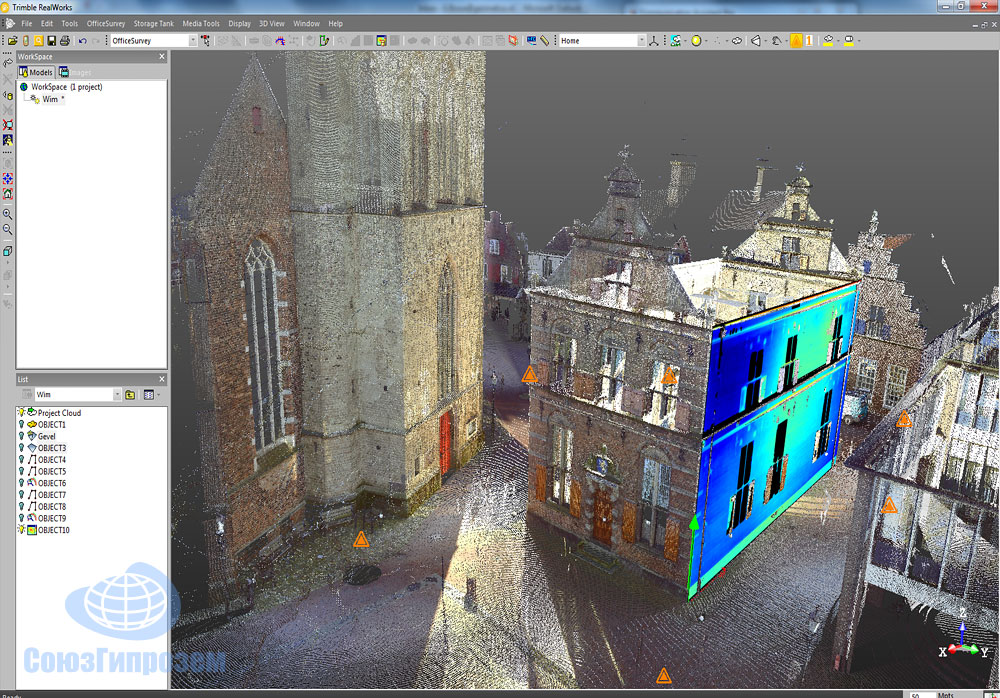Open a project with the folder icon
This screenshot has width=1000, height=698.
click(x=12, y=41)
